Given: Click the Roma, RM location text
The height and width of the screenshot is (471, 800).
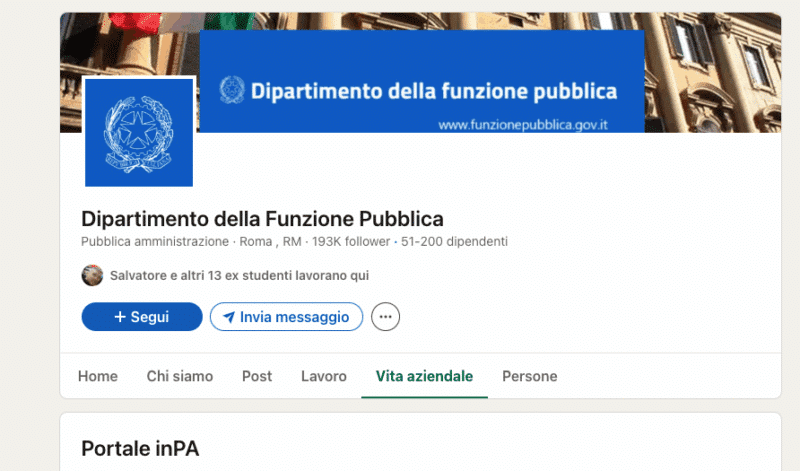Looking at the screenshot, I should click(270, 241).
